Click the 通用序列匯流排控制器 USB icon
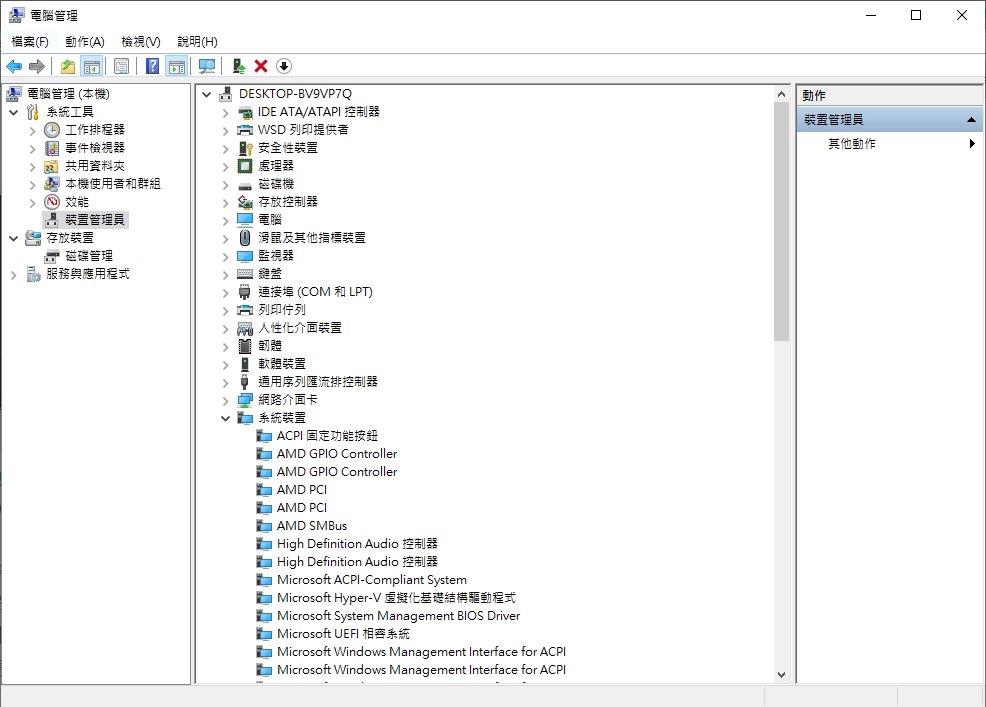This screenshot has height=707, width=986. (245, 382)
